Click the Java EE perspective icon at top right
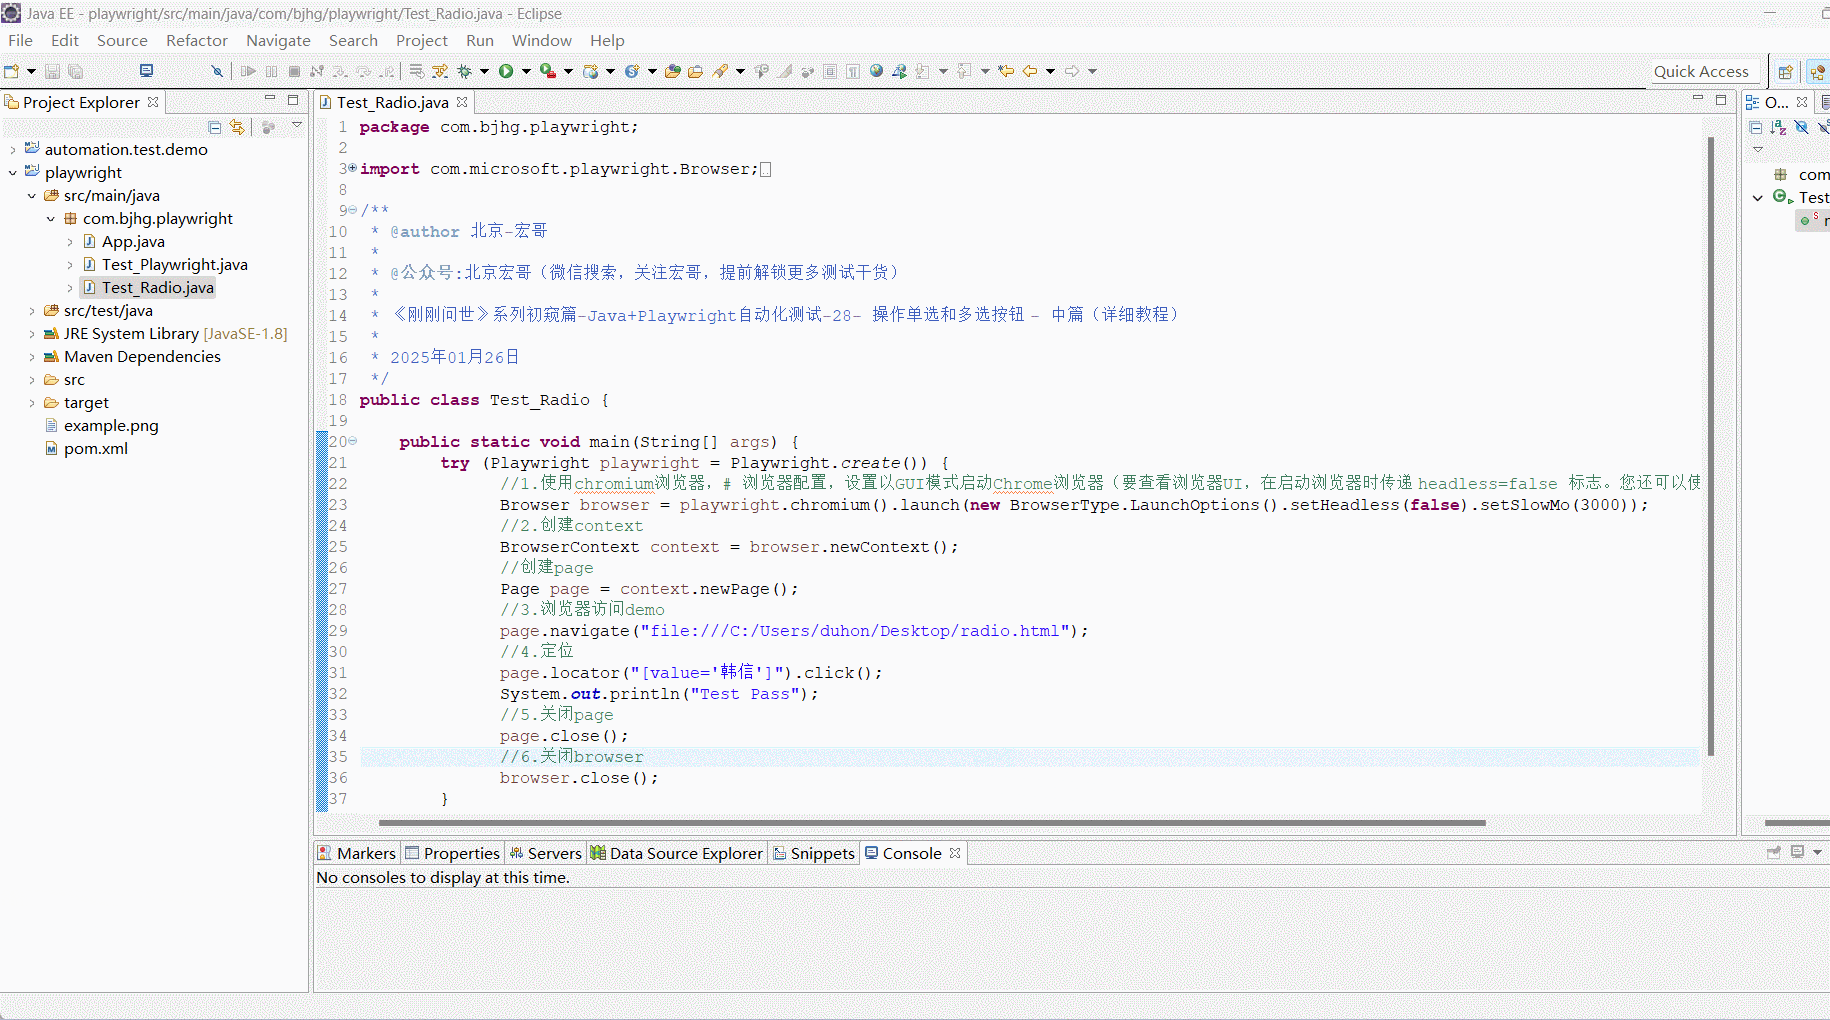Screen dimensions: 1830x1020 point(1817,72)
